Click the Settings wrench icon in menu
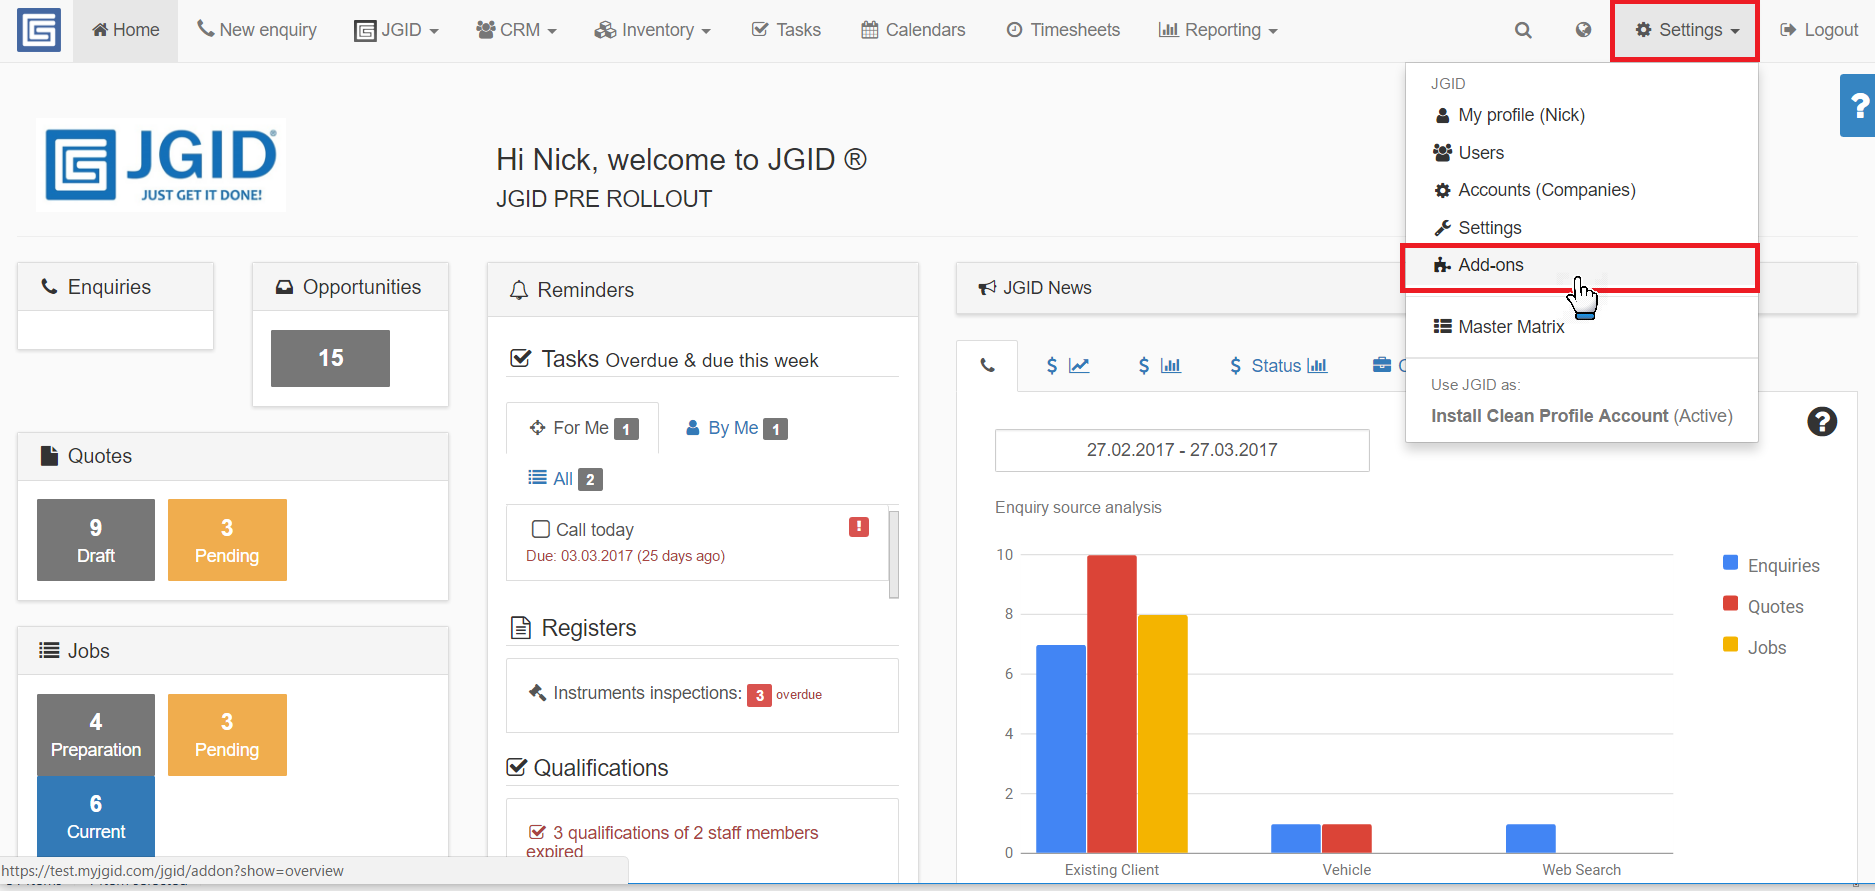This screenshot has width=1875, height=891. (1442, 228)
